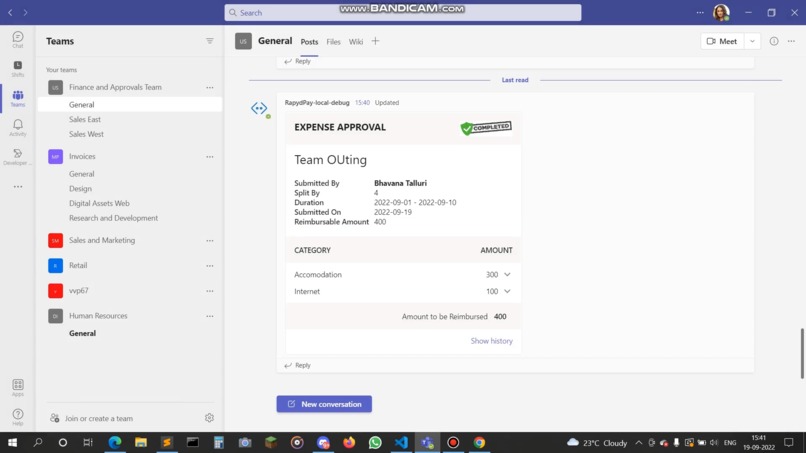
Task: Open WhatsApp from taskbar
Action: (375, 443)
